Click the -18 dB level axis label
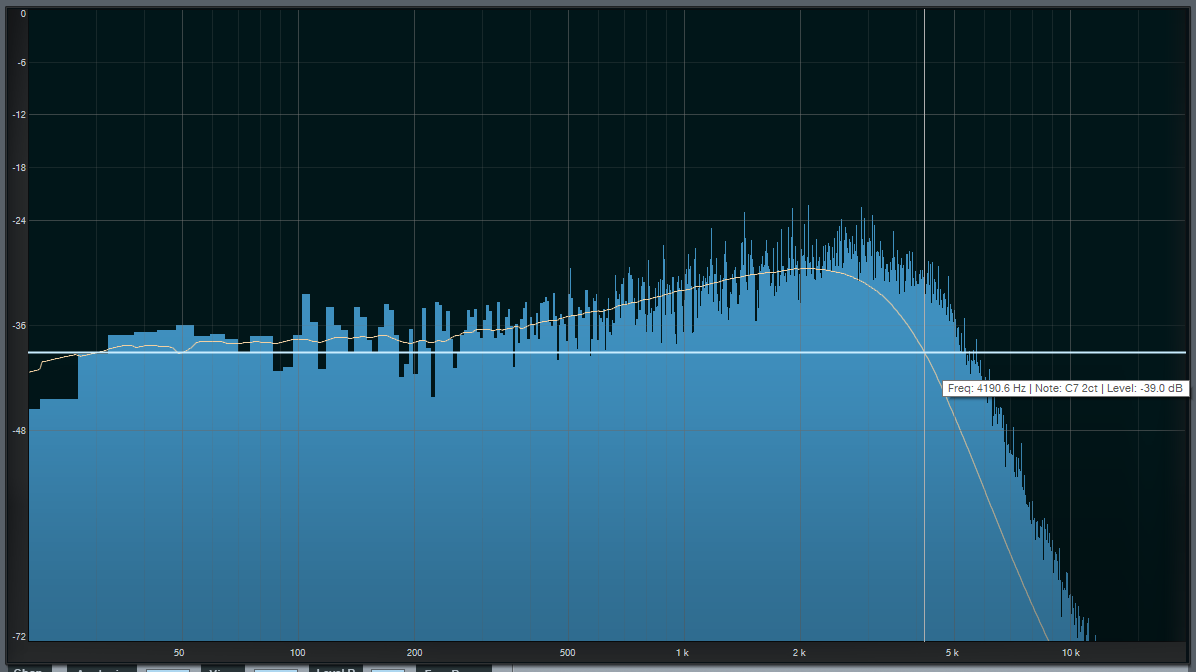 [20, 168]
